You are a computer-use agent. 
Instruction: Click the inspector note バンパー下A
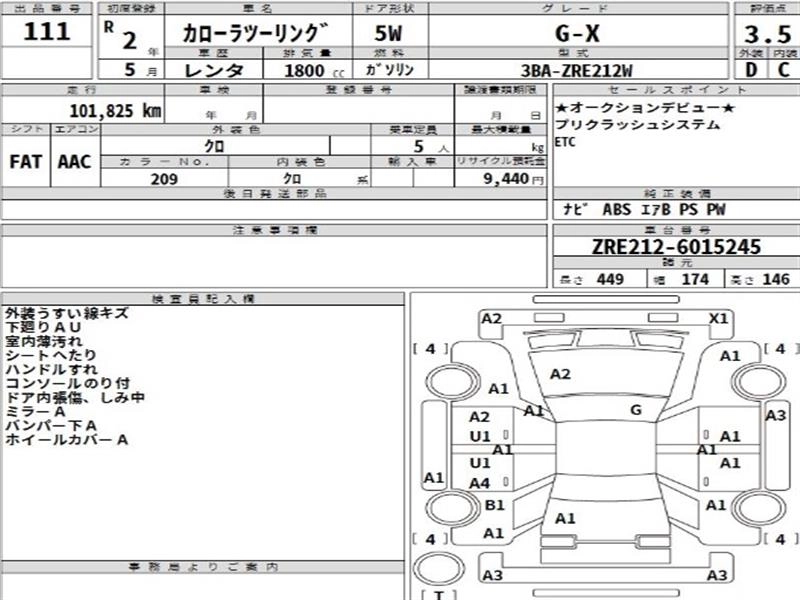click(51, 426)
